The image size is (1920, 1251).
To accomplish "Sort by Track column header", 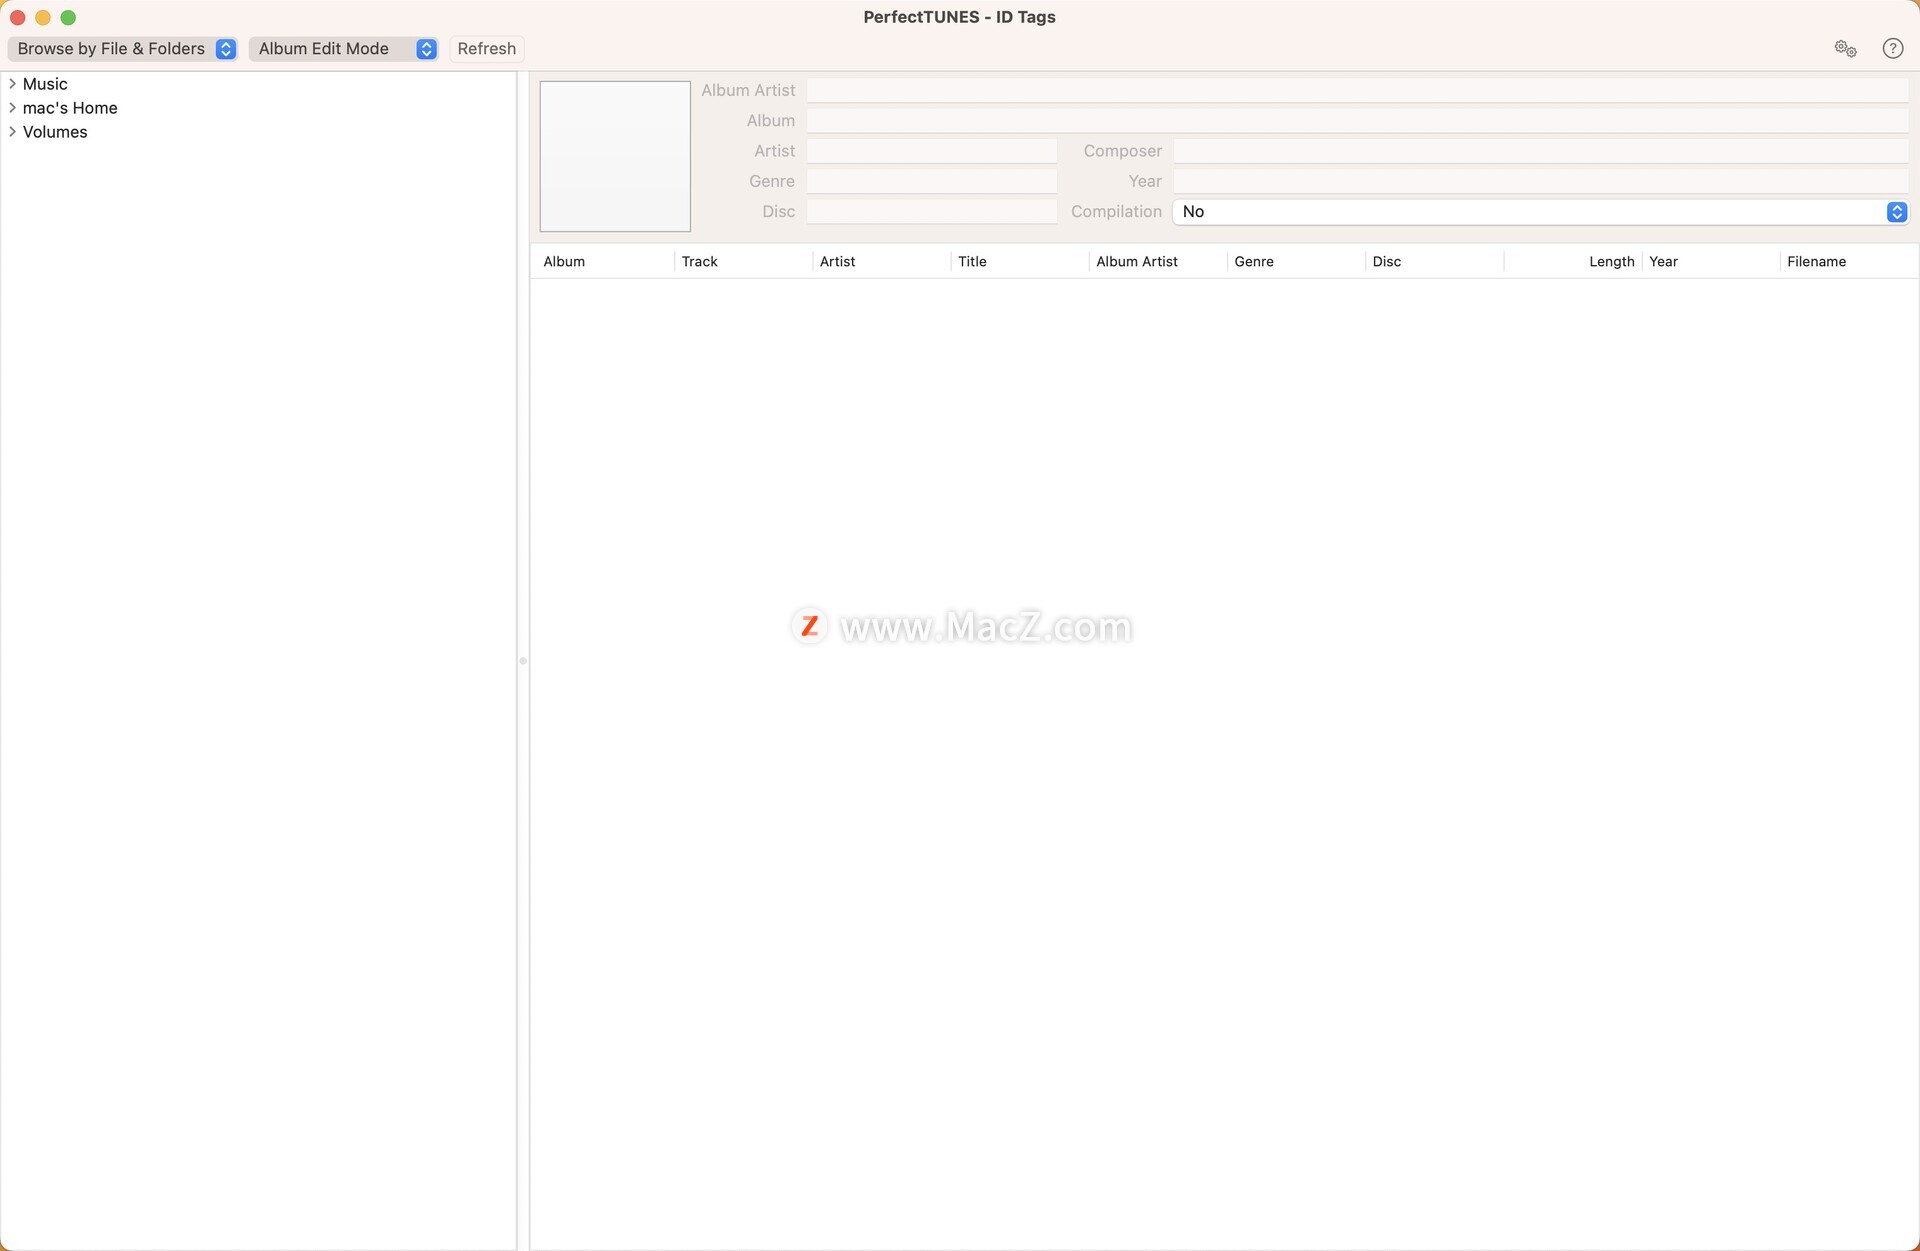I will (x=744, y=262).
